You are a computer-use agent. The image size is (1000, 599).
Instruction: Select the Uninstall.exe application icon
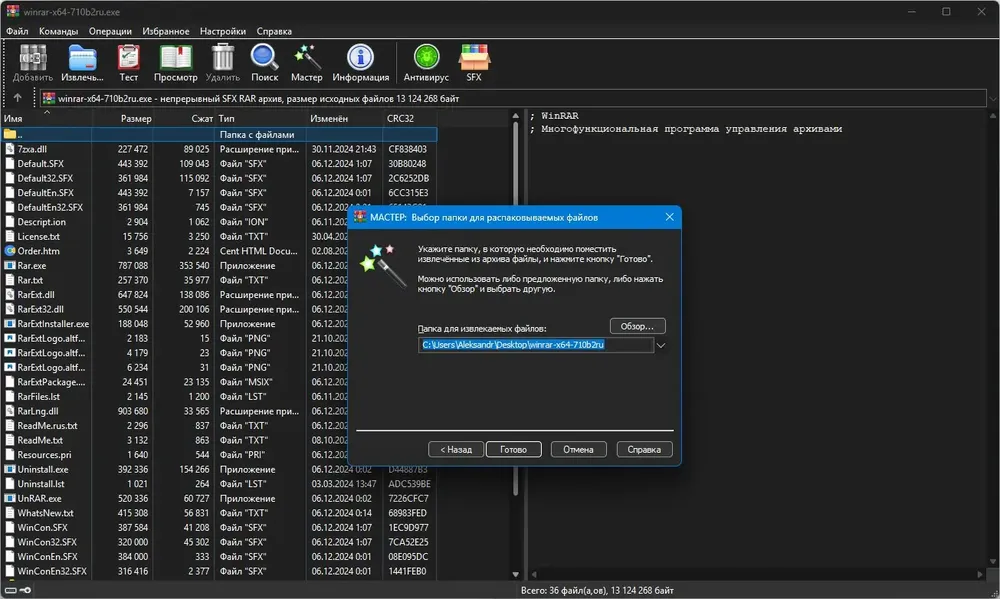(10, 470)
